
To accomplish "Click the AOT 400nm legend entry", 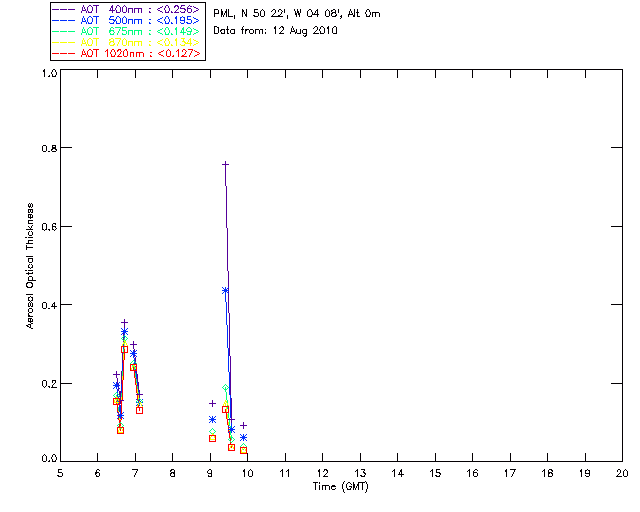I will [x=126, y=9].
